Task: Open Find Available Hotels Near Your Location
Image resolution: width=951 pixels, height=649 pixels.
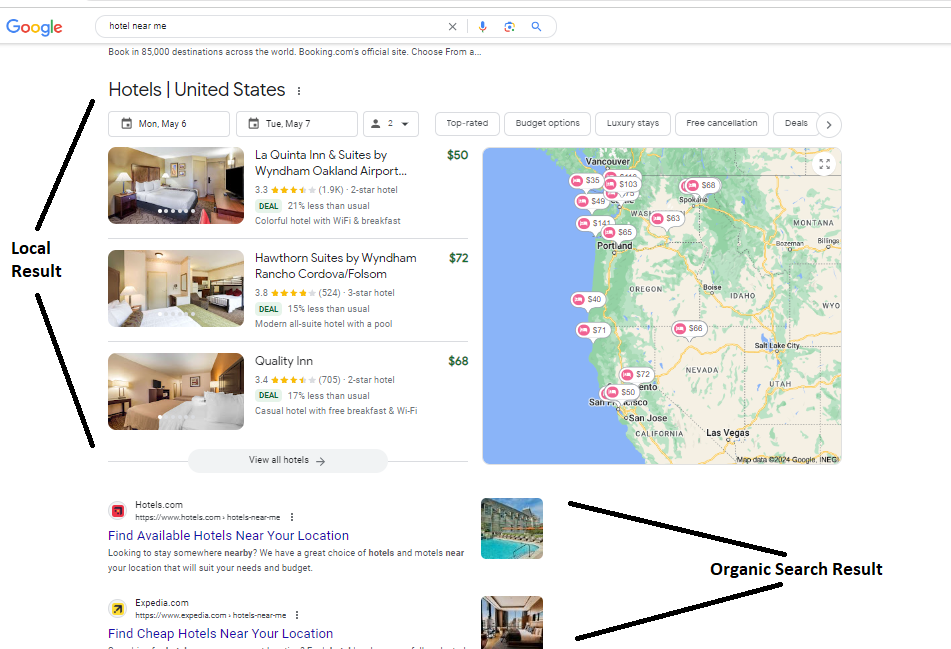Action: coord(229,536)
